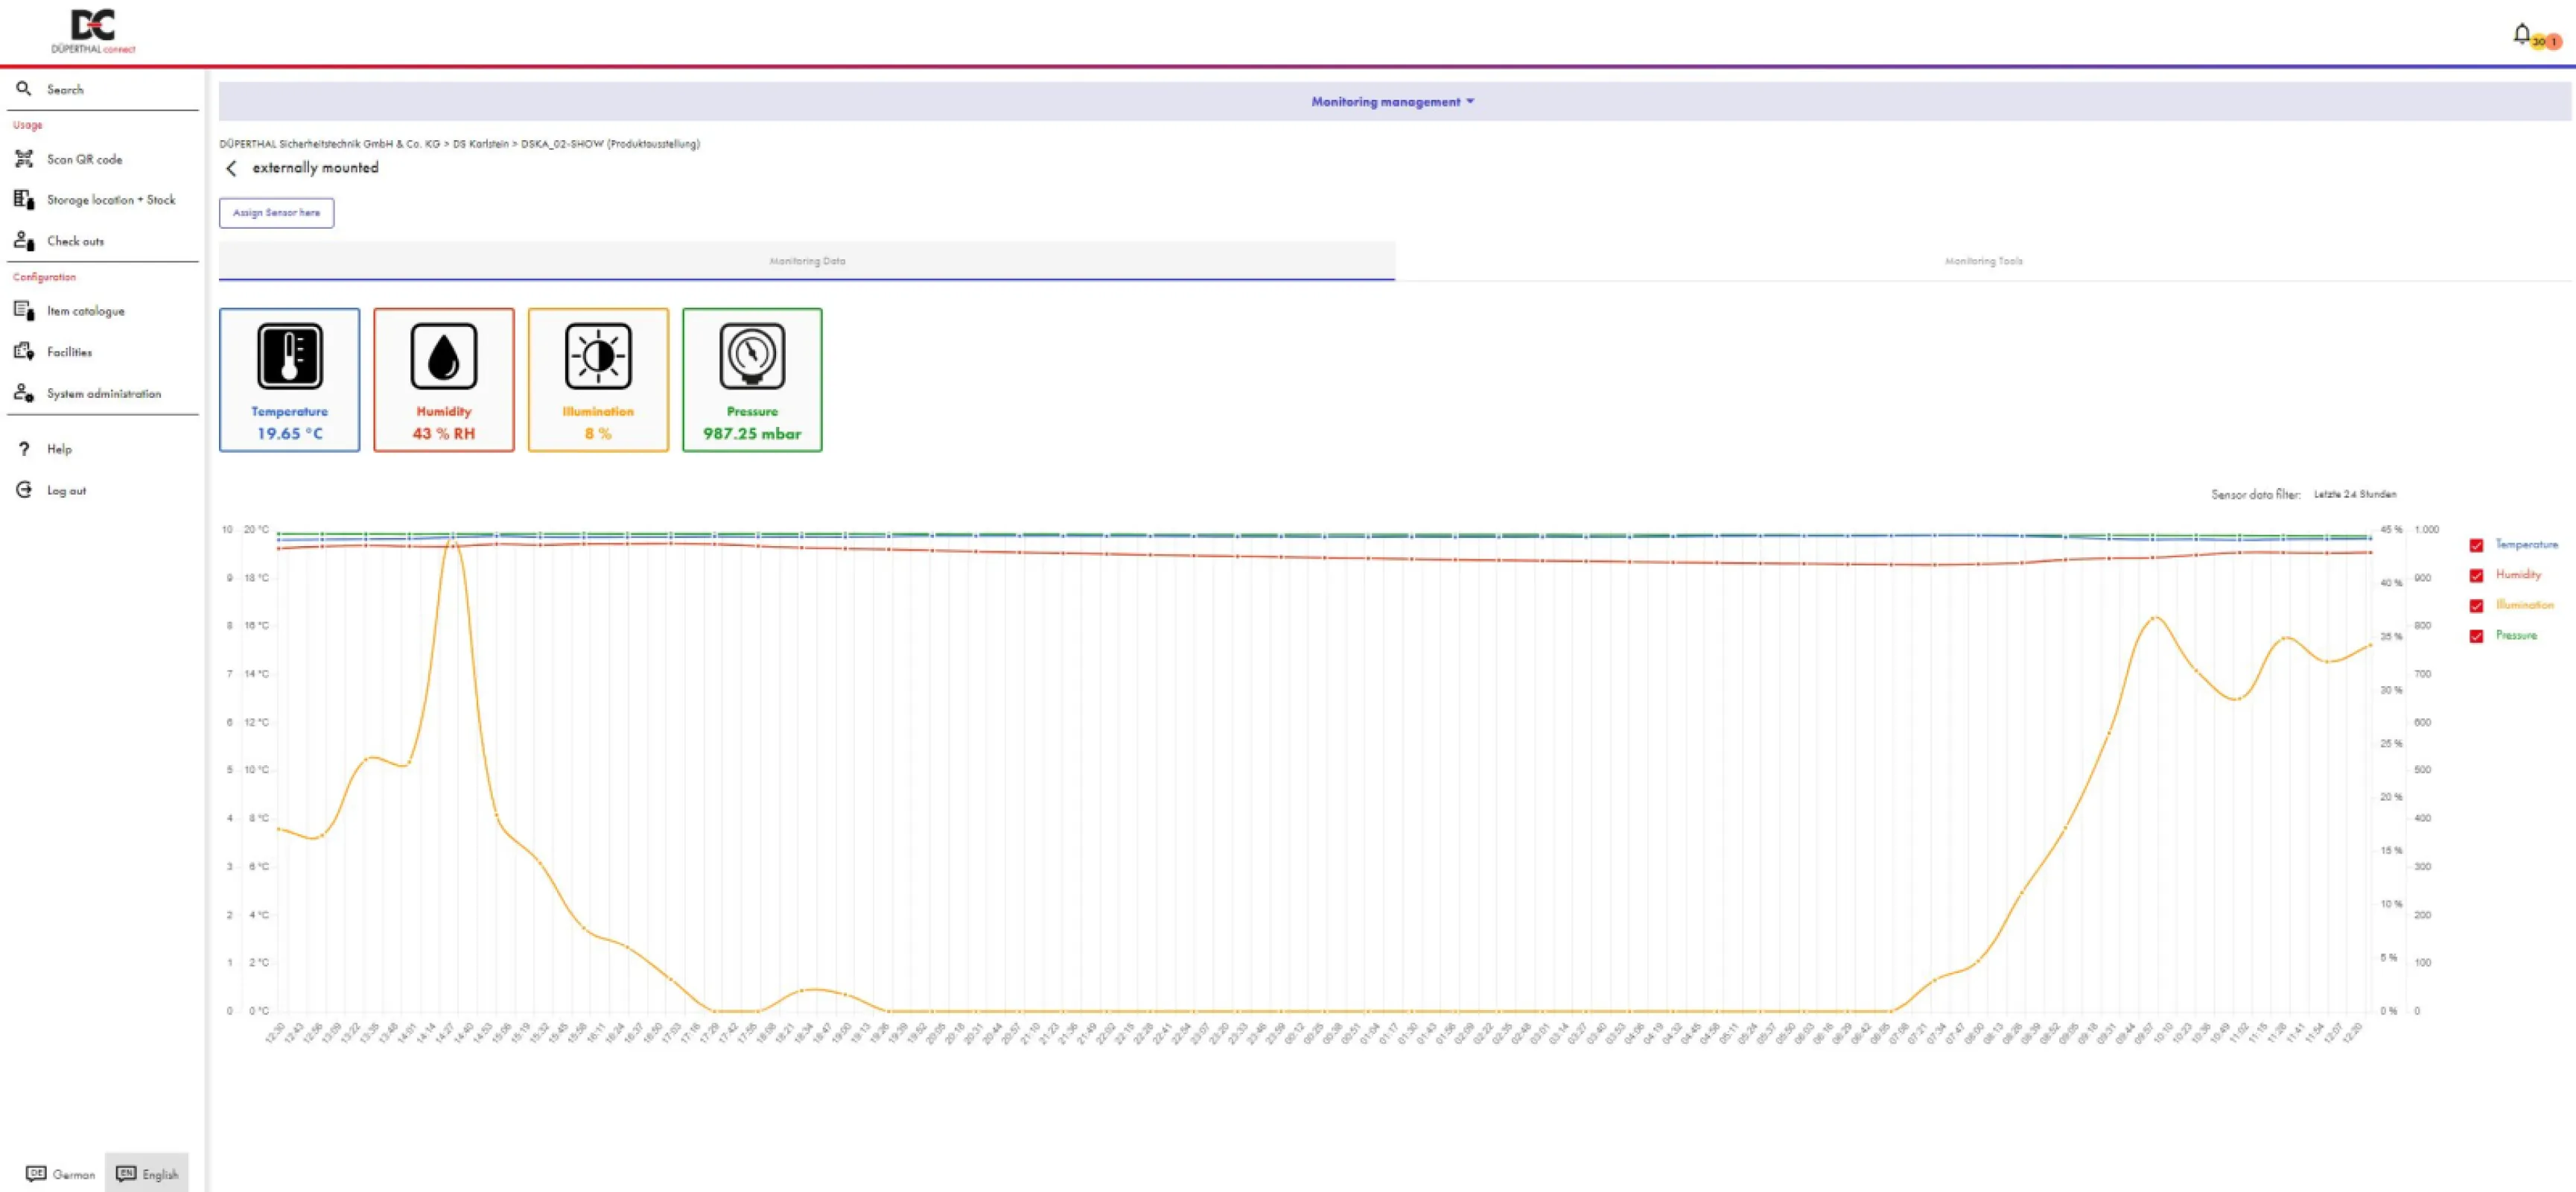Click the back chevron beside externally mounted
2576x1192 pixels.
coord(231,168)
